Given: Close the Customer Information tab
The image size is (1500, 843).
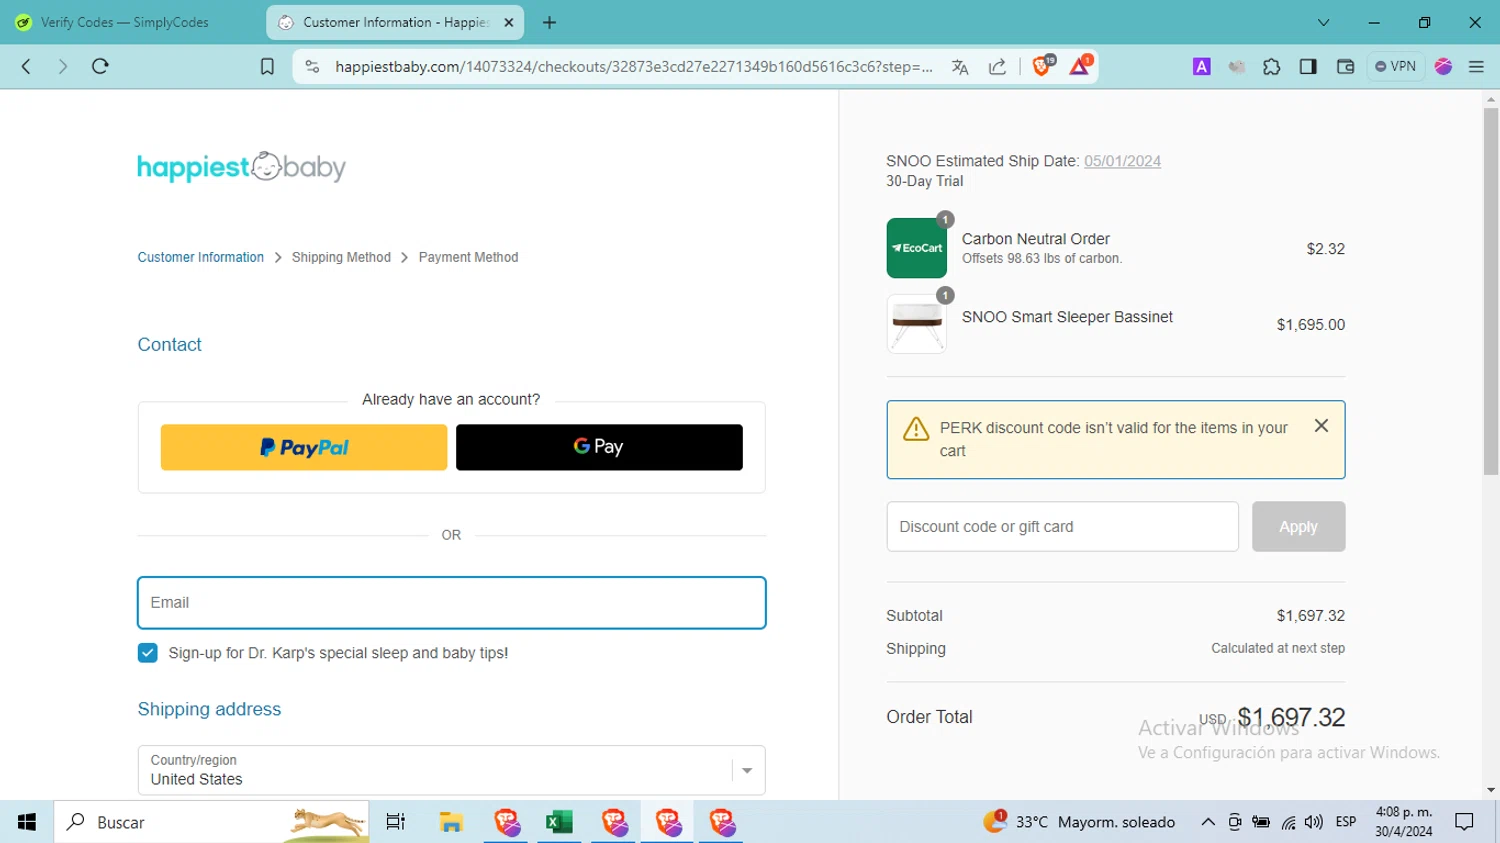Looking at the screenshot, I should pos(509,22).
